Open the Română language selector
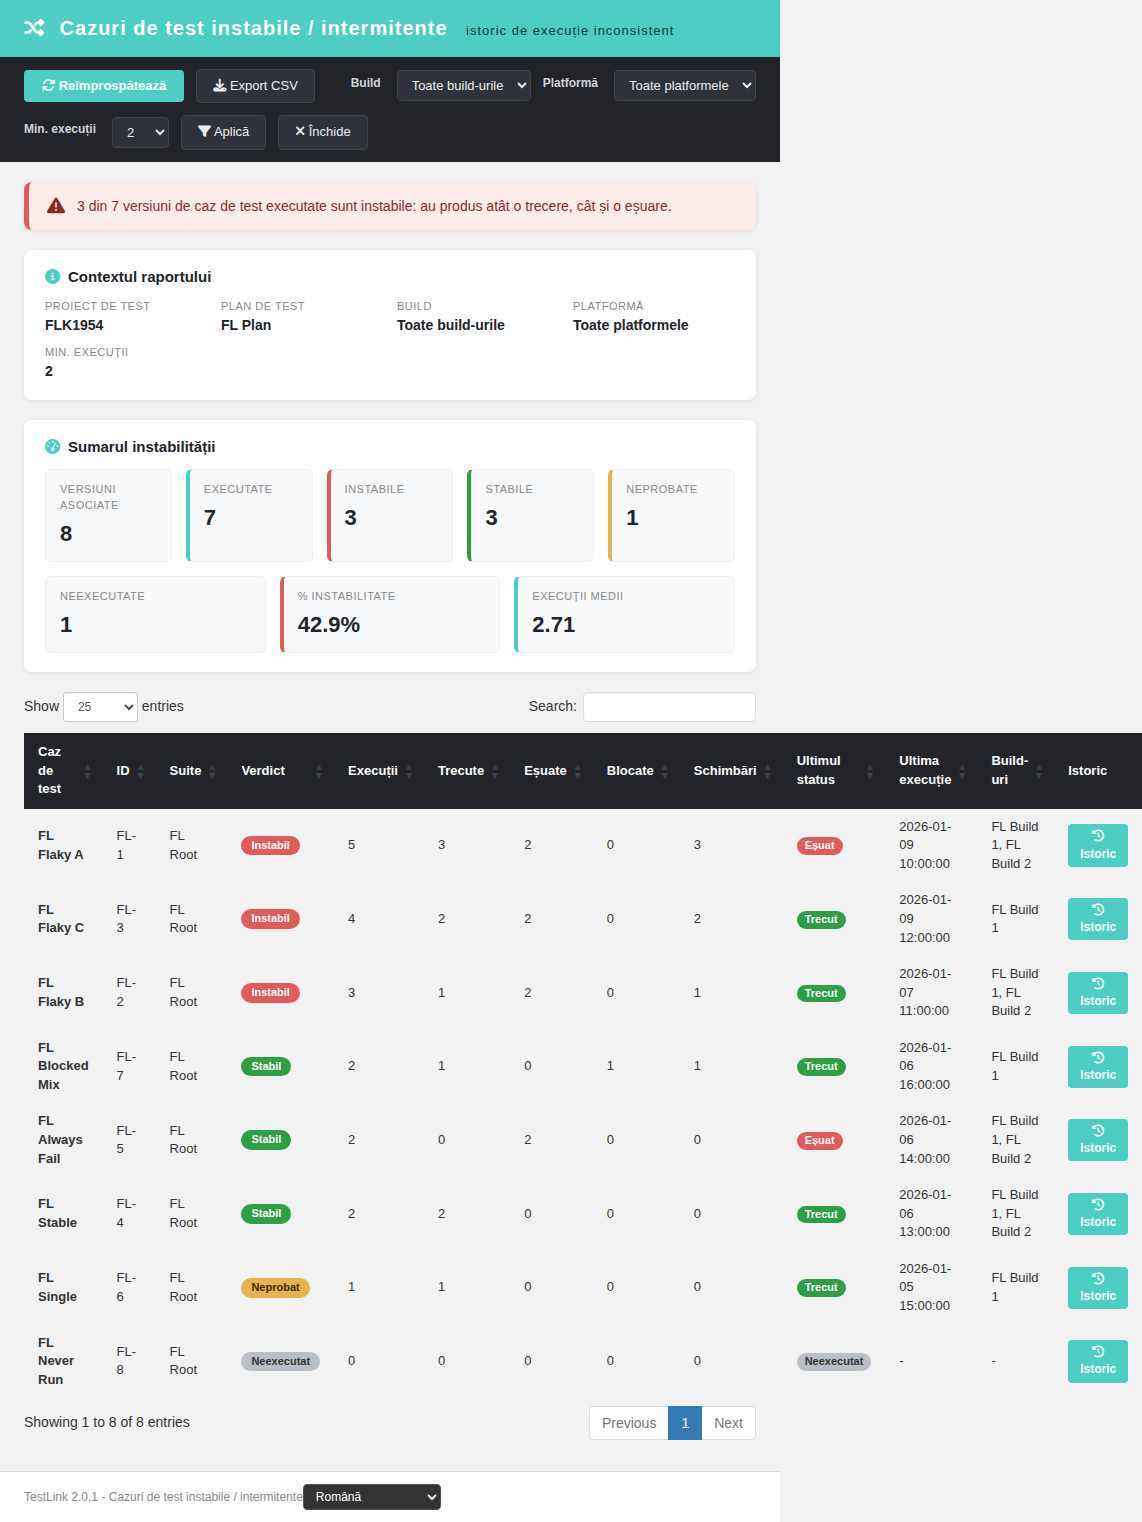 (372, 1497)
